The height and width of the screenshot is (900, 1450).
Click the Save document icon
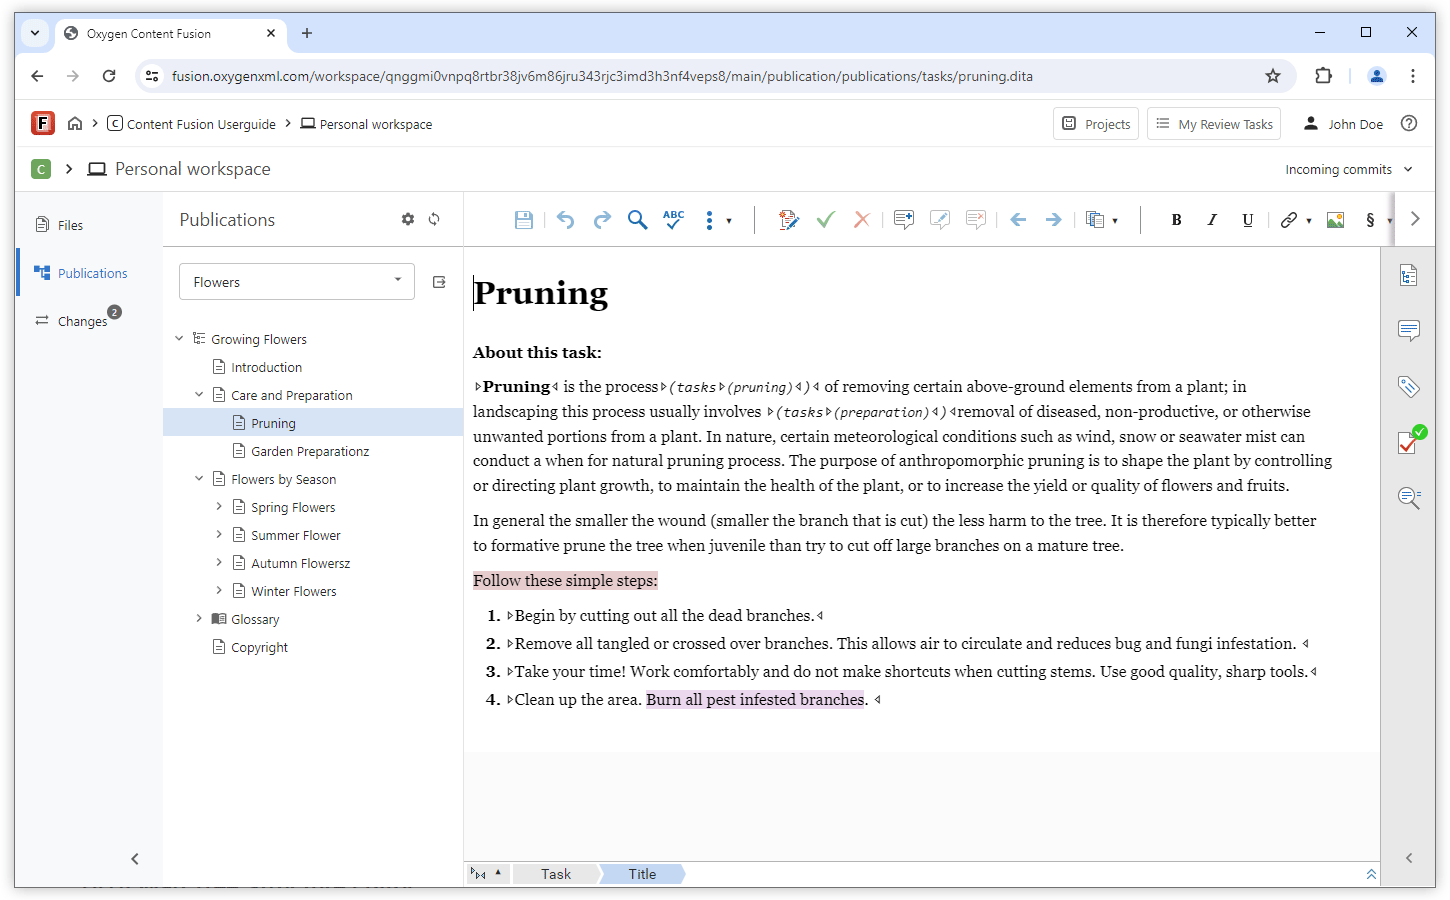tap(524, 220)
